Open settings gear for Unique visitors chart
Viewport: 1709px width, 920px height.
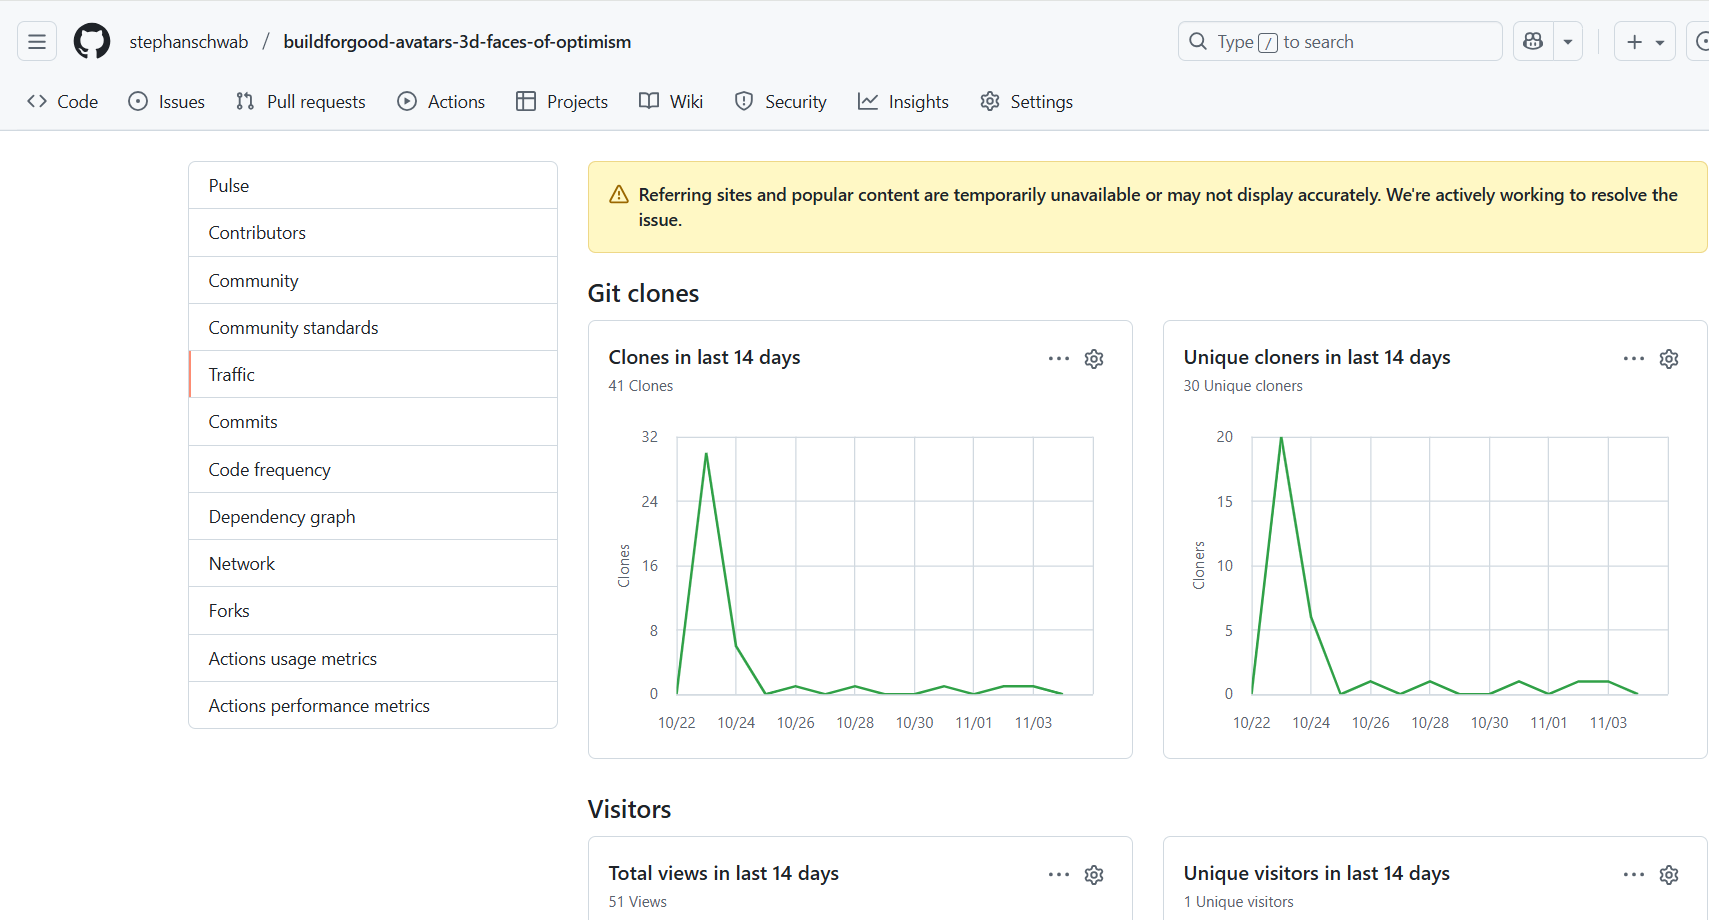1669,875
